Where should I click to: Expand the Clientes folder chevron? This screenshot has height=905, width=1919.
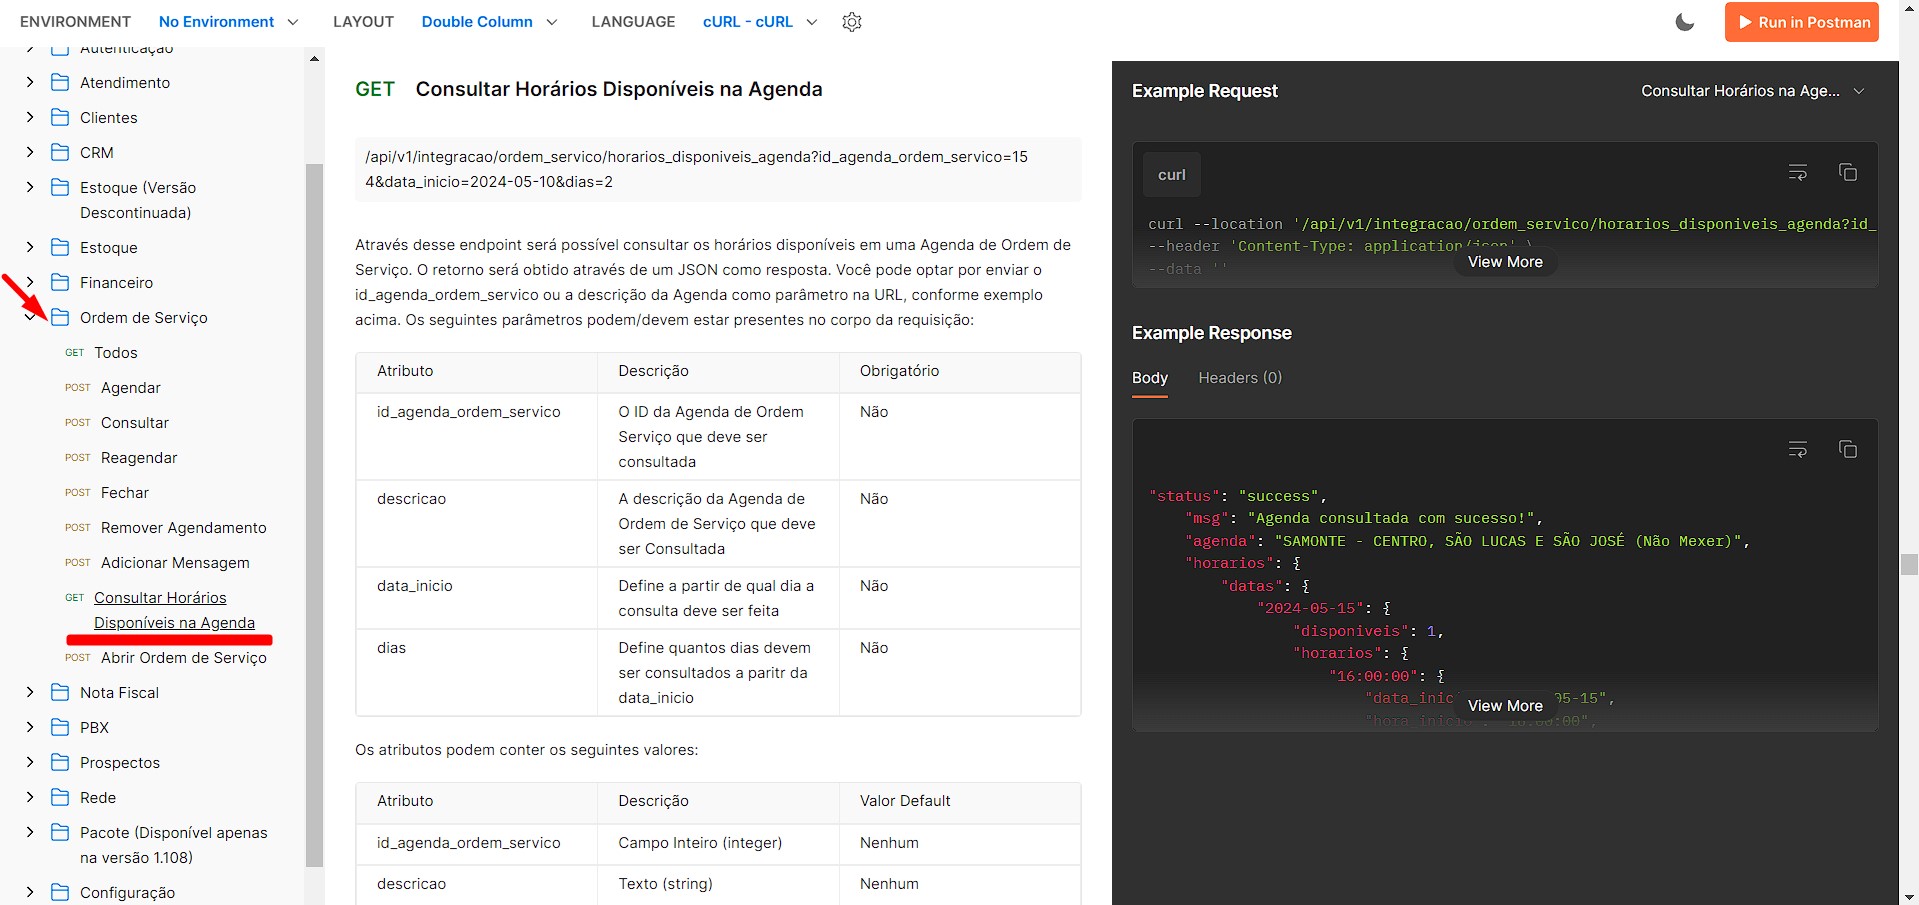(30, 117)
